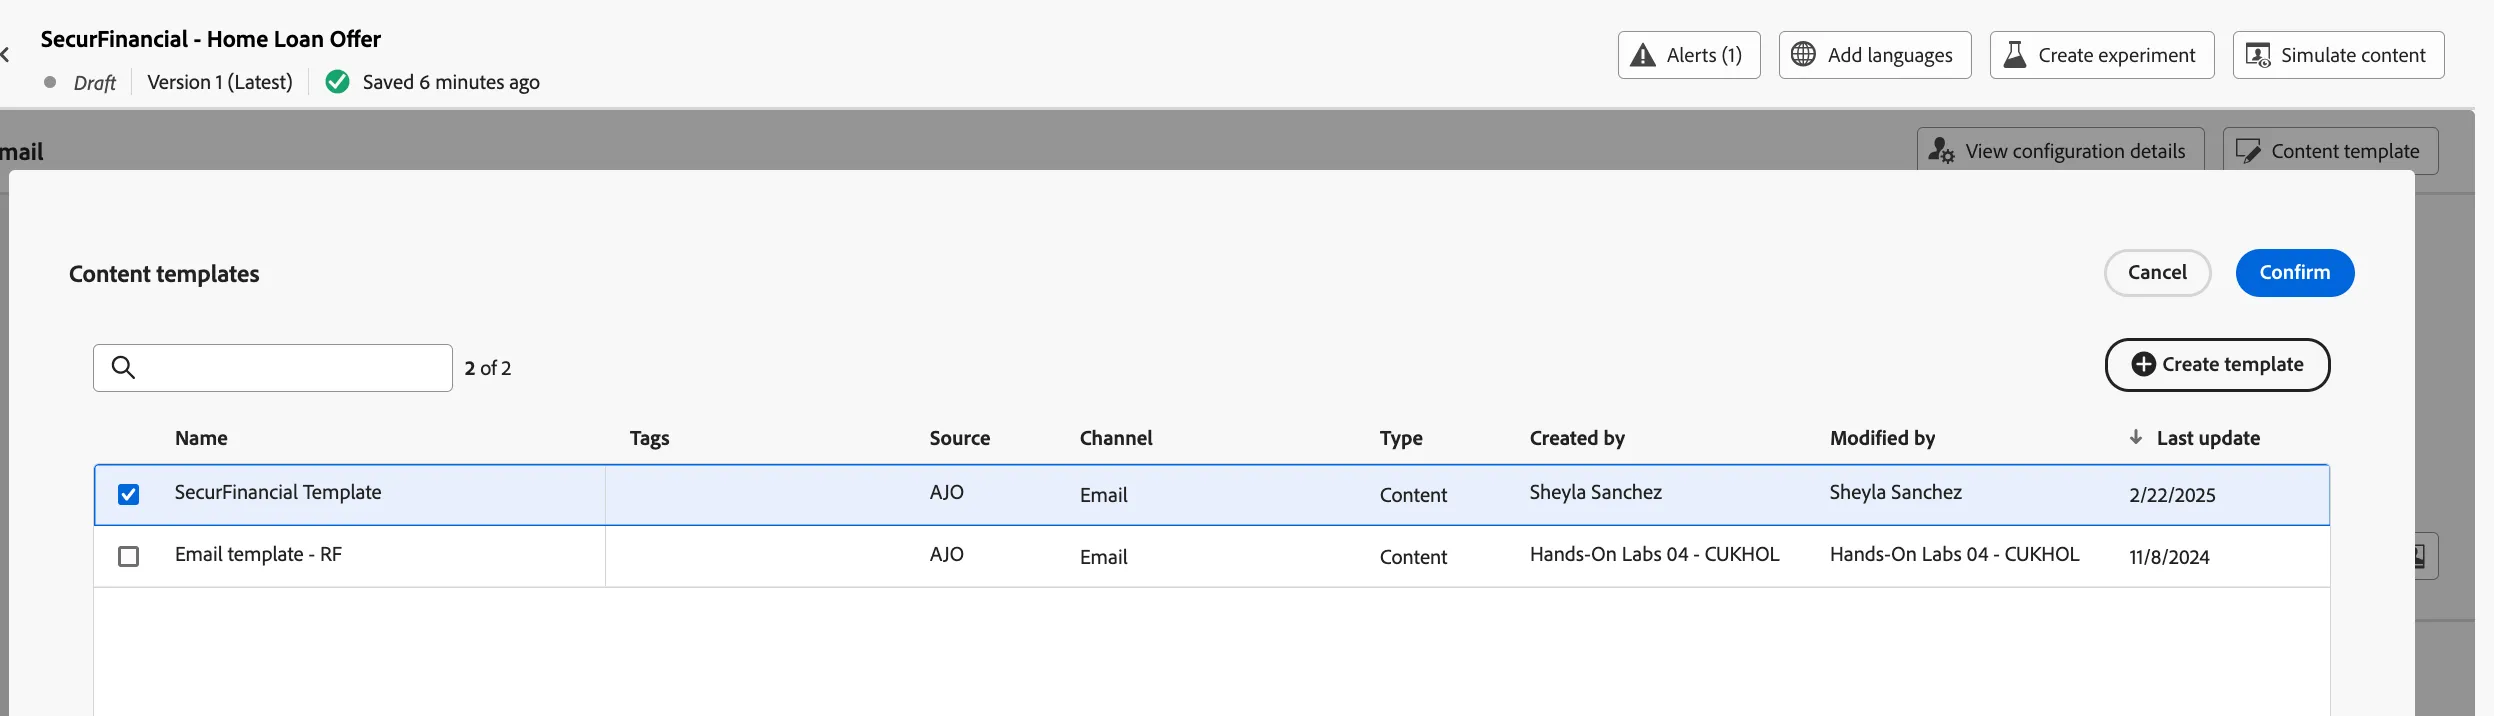The height and width of the screenshot is (716, 2494).
Task: Click the 2/22/2025 last update date
Action: click(2172, 495)
